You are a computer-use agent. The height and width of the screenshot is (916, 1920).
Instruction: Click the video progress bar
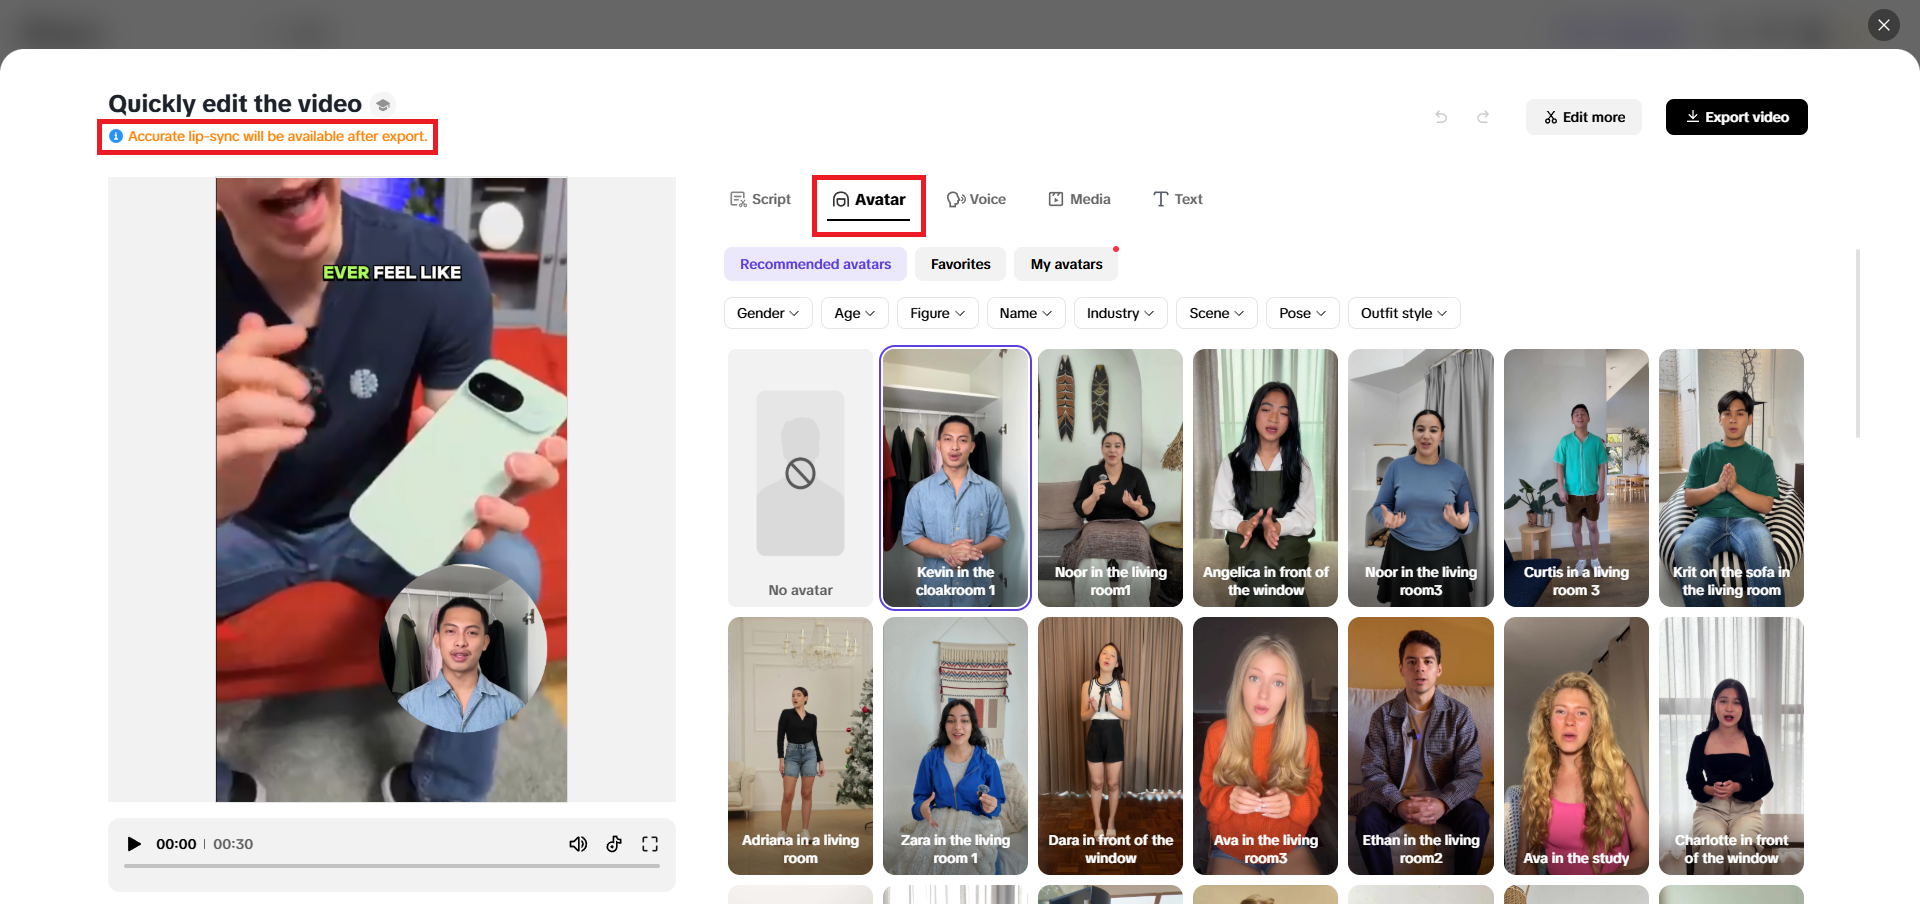[391, 866]
